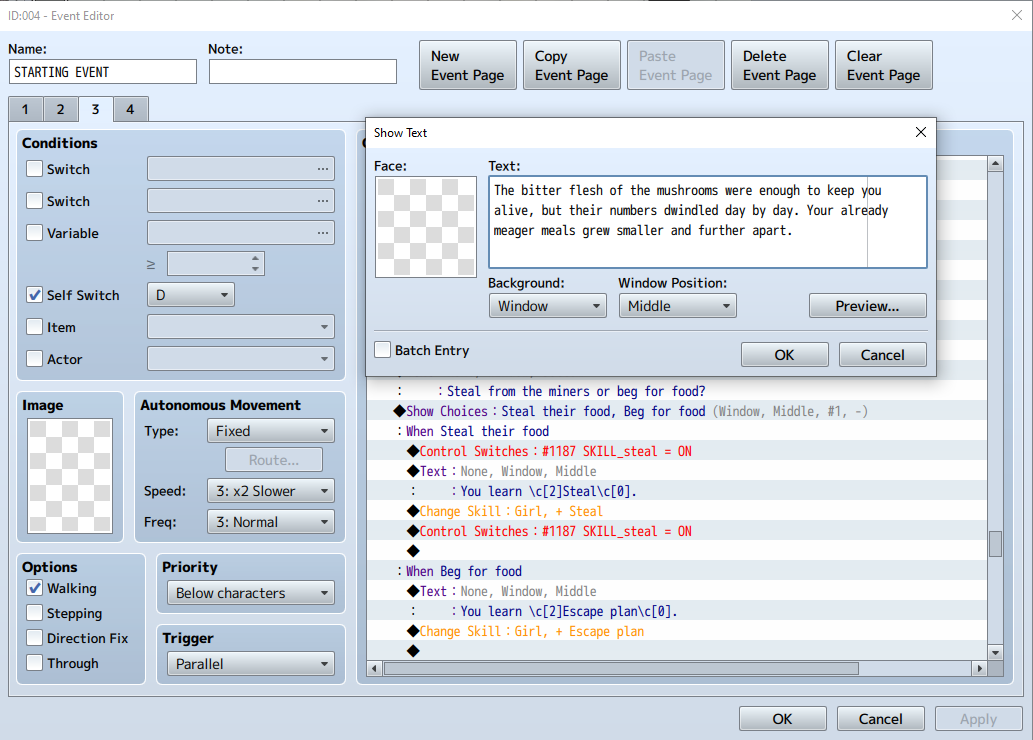Screen dimensions: 1033x740
Task: Close the Show Text dialog
Action: click(x=920, y=132)
